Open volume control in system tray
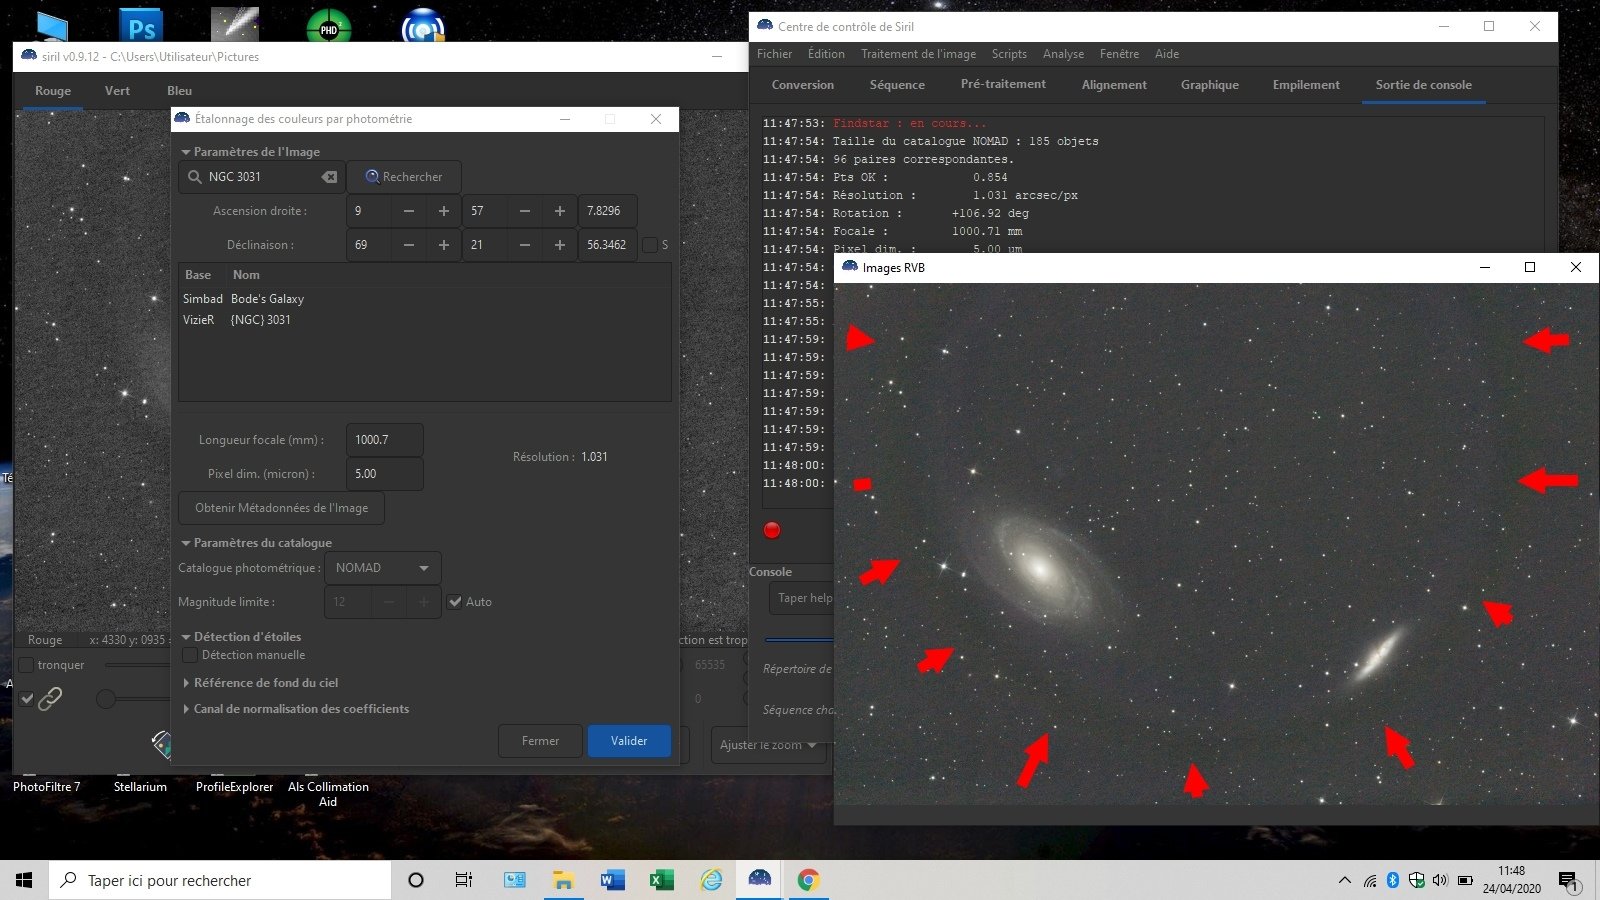 (x=1440, y=880)
